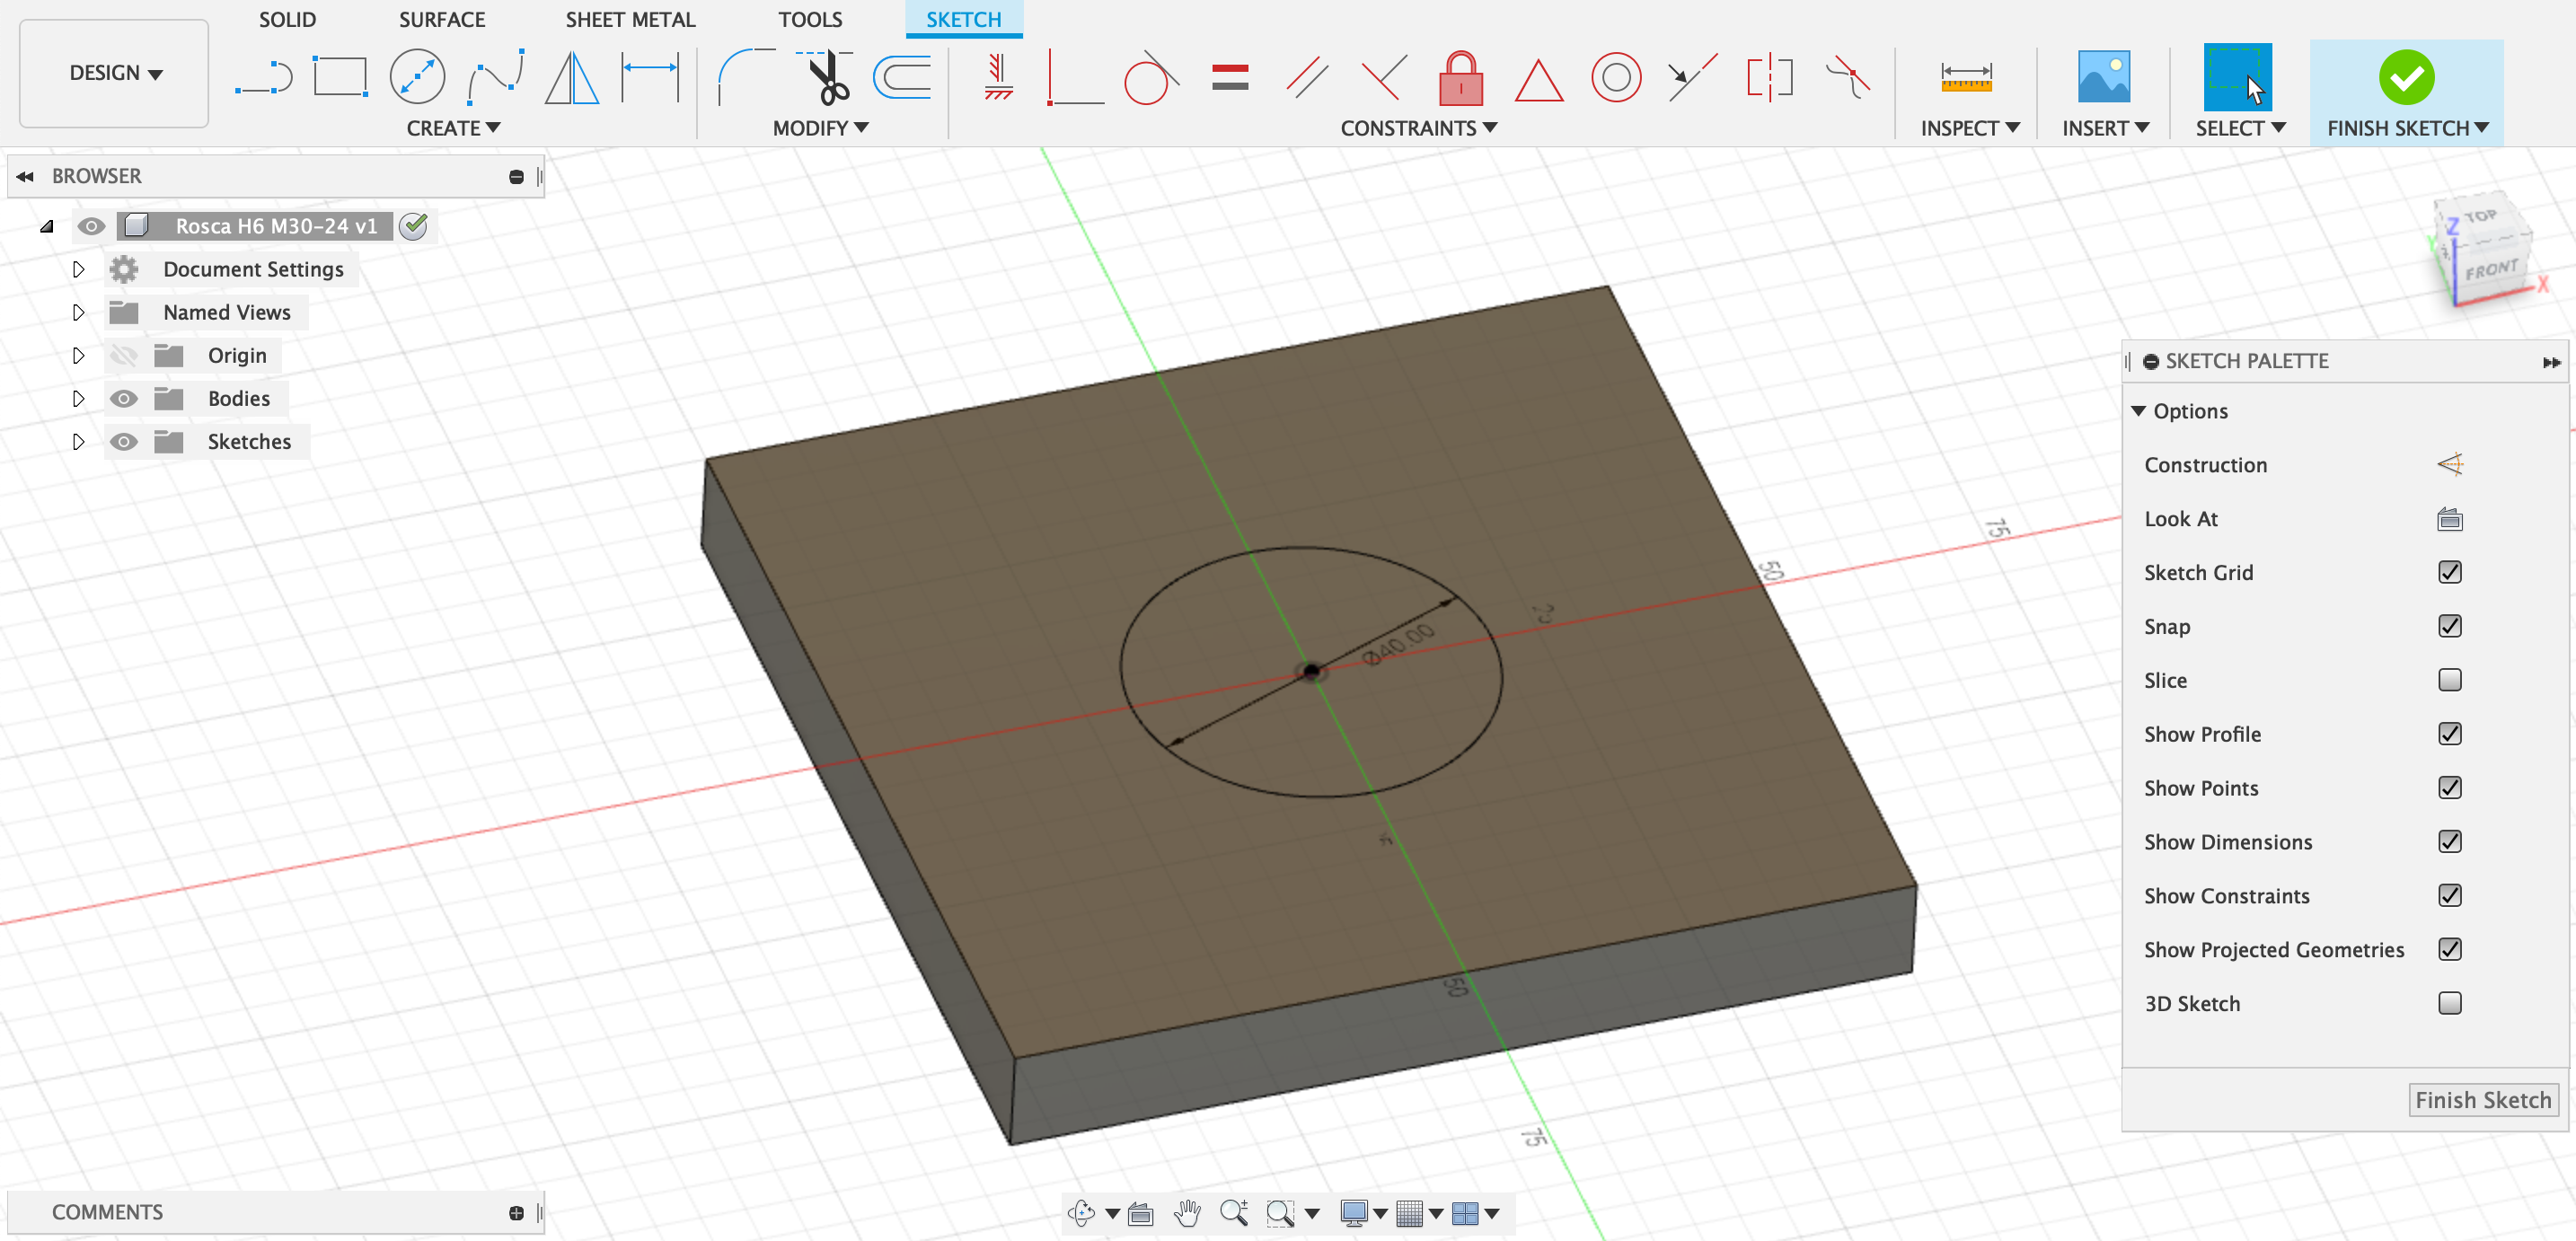Open the CONSTRAINTS dropdown menu
Screen dimensions: 2576x1241
click(1417, 128)
